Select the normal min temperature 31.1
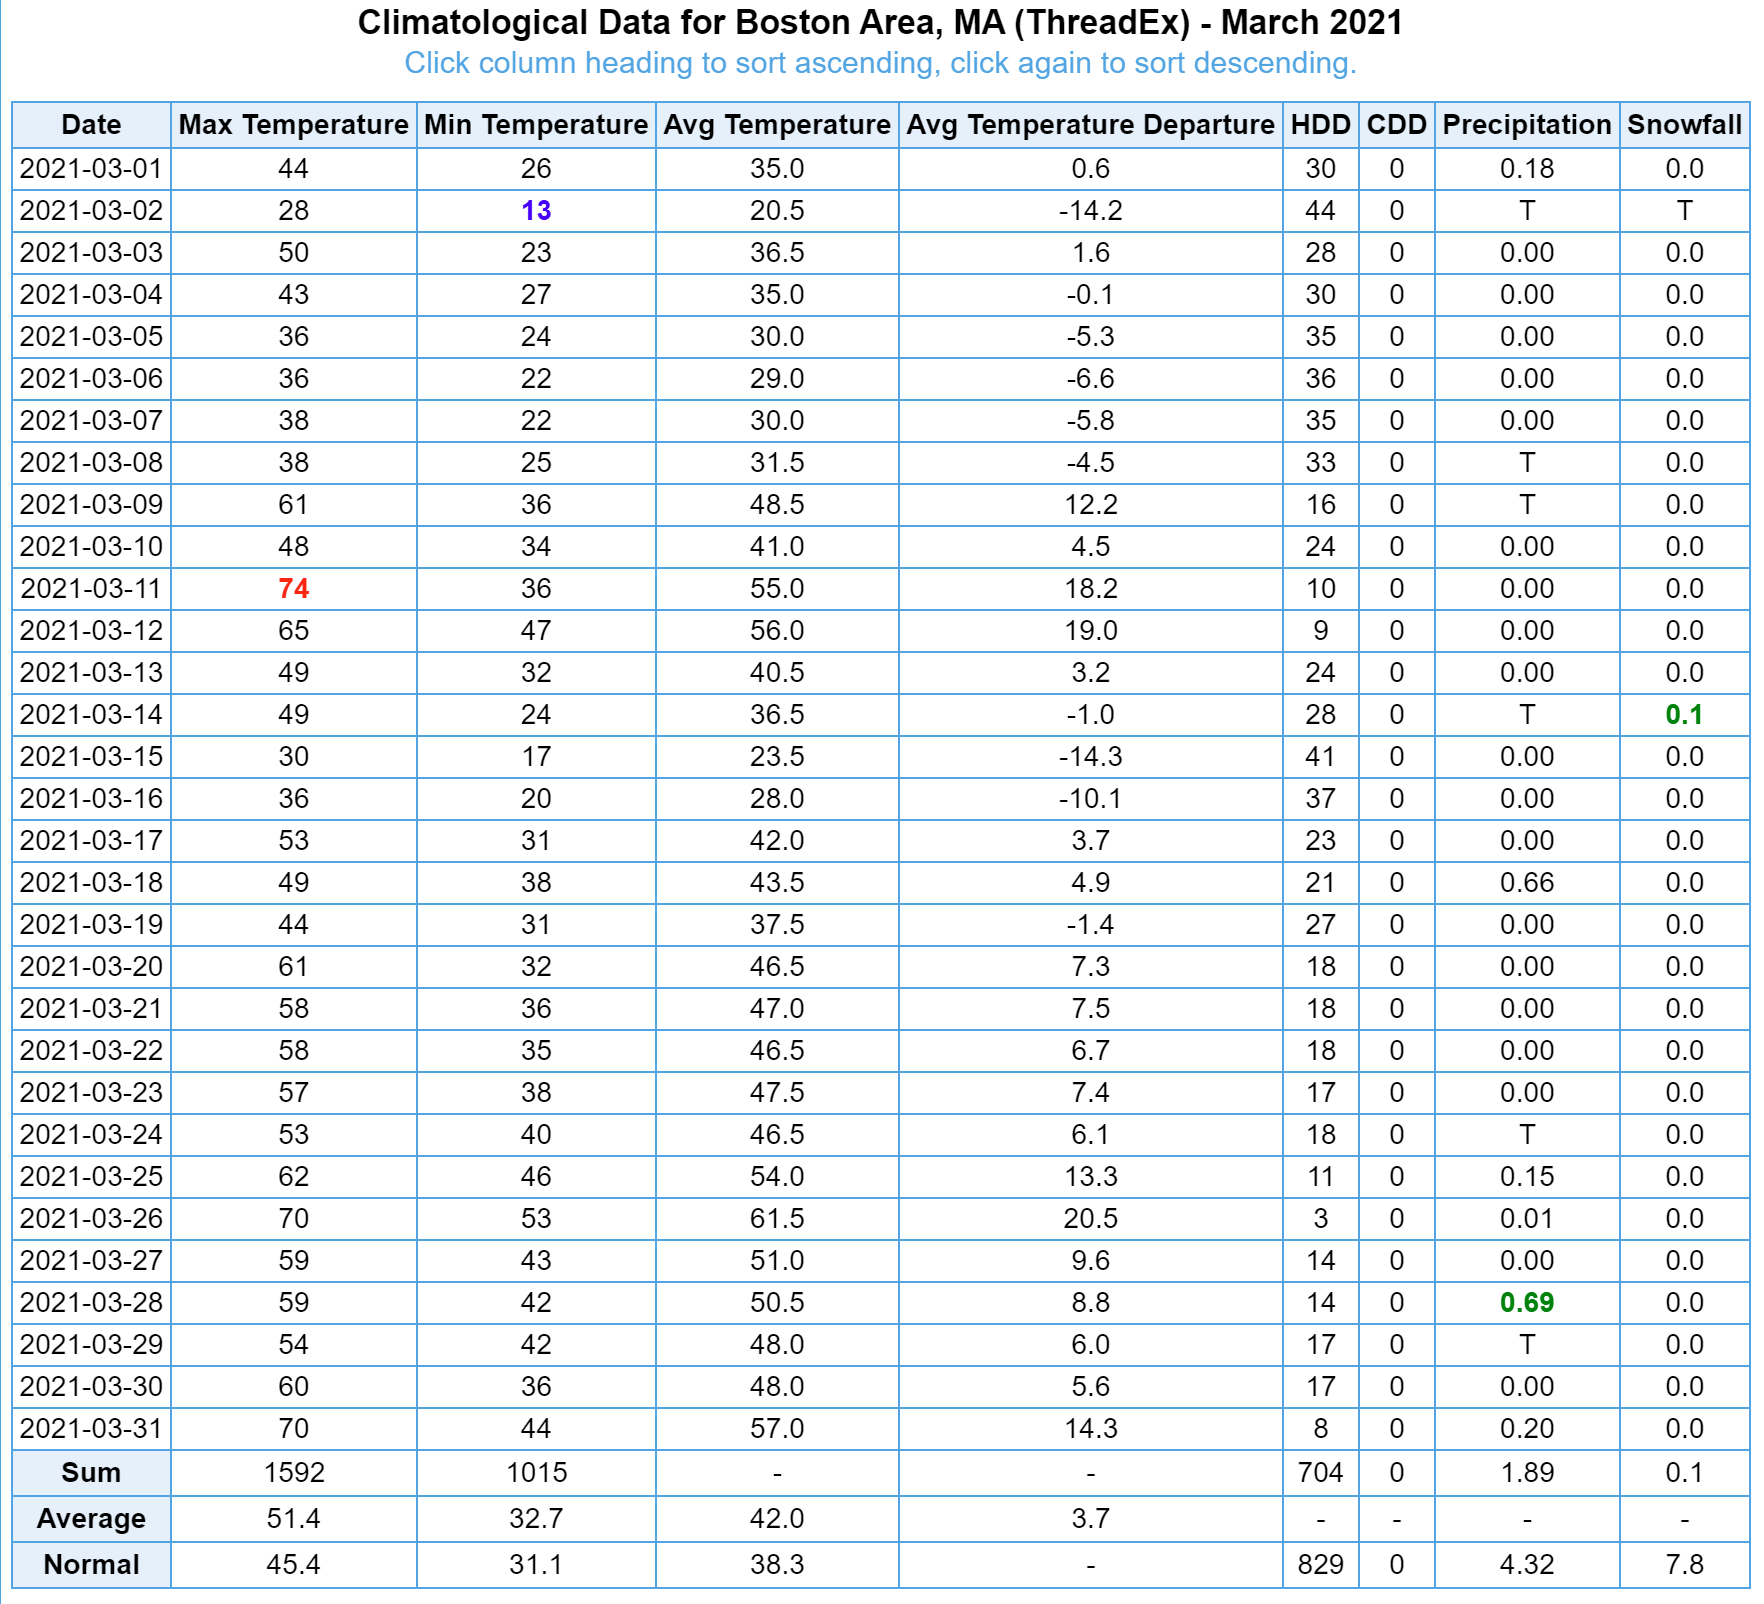The height and width of the screenshot is (1604, 1764). (x=536, y=1565)
